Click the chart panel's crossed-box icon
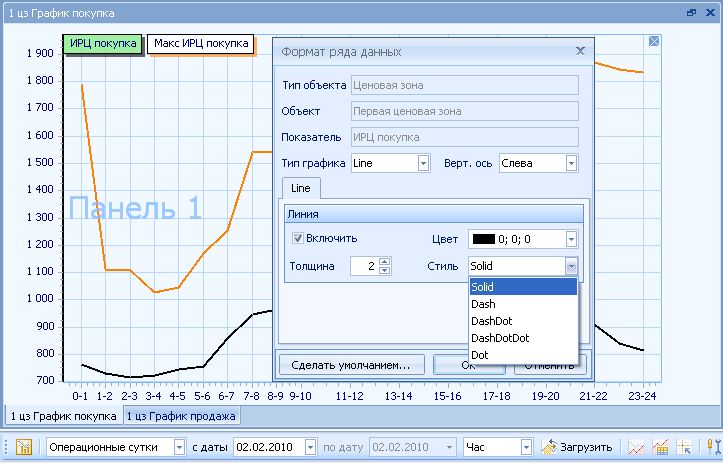Viewport: 723px width, 463px height. tap(653, 41)
